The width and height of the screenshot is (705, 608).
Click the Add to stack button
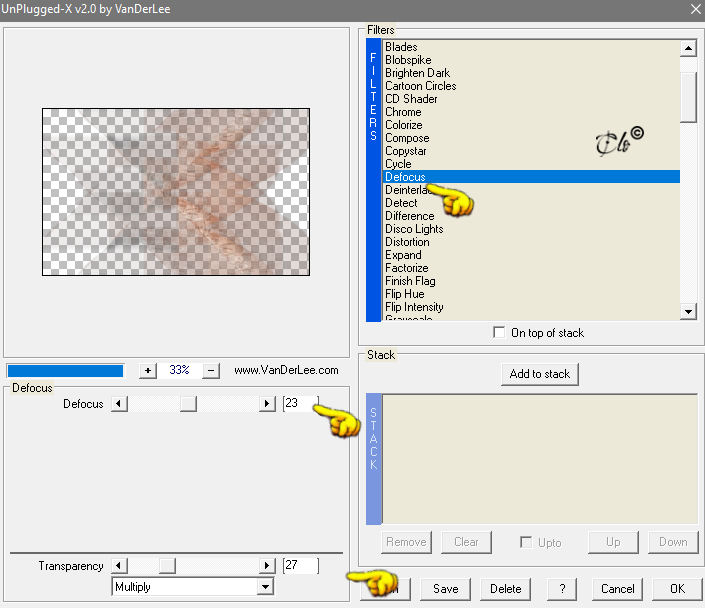[x=540, y=374]
